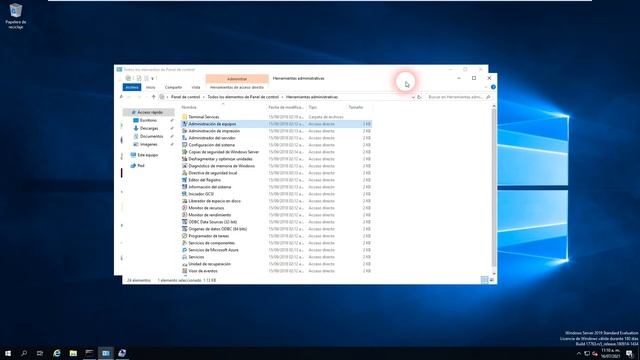Refresh the Herramientas administrativas folder
Viewport: 640px width, 360px height.
pos(419,97)
